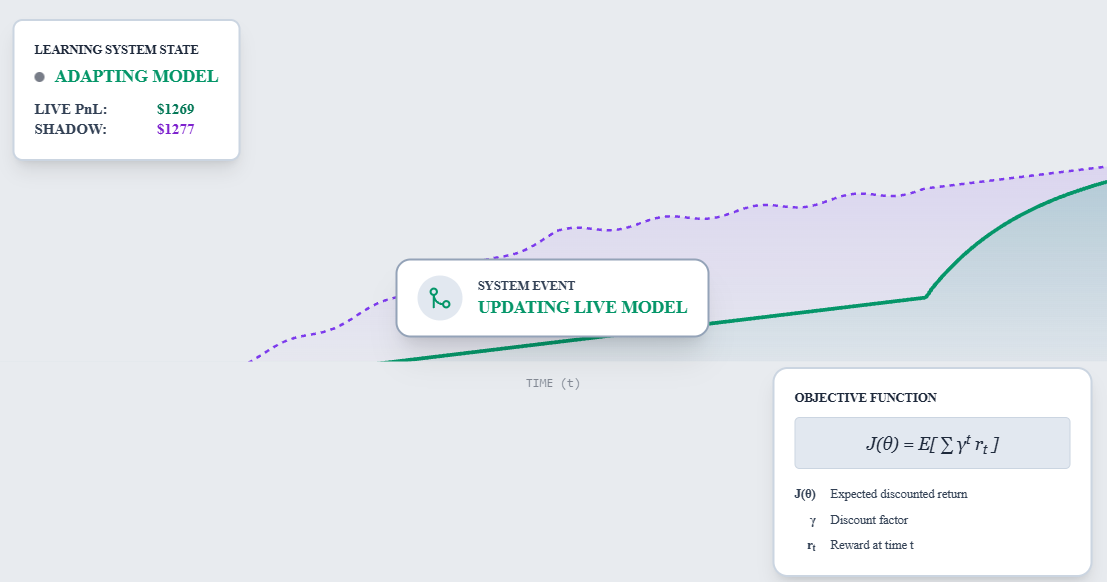
Task: Click the gray status dot beside ADAPTING MODEL
Action: [40, 77]
